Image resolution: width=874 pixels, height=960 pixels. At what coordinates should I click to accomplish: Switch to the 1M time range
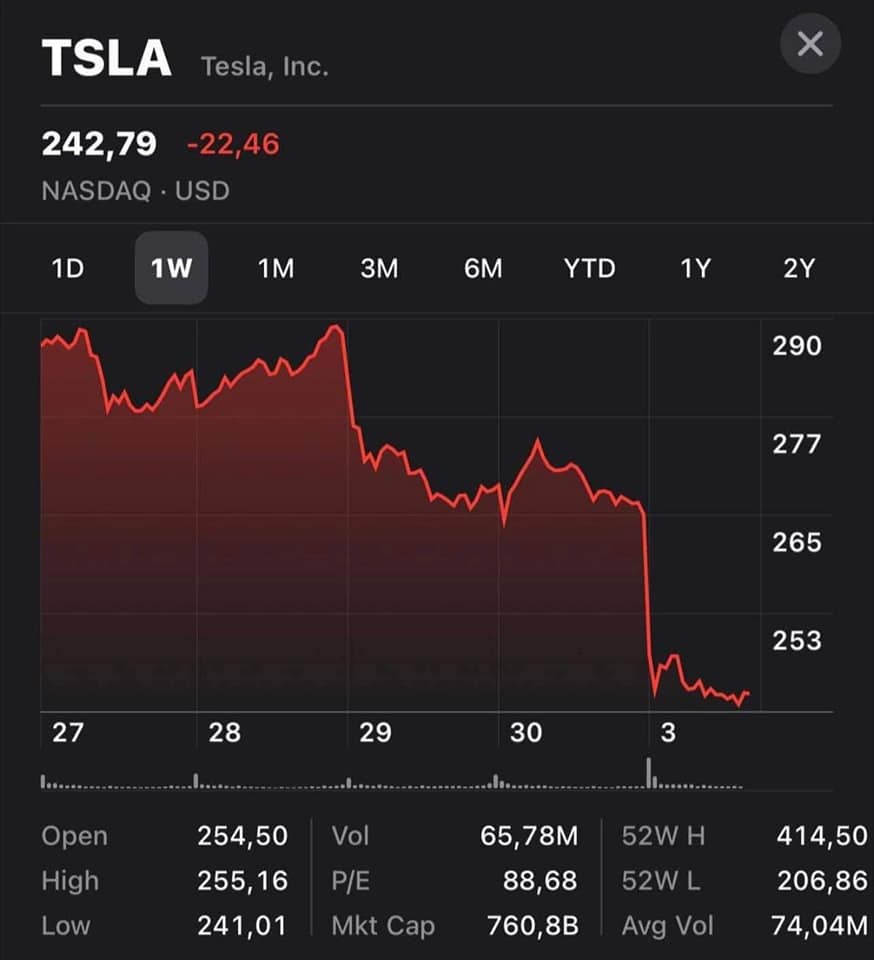point(275,269)
